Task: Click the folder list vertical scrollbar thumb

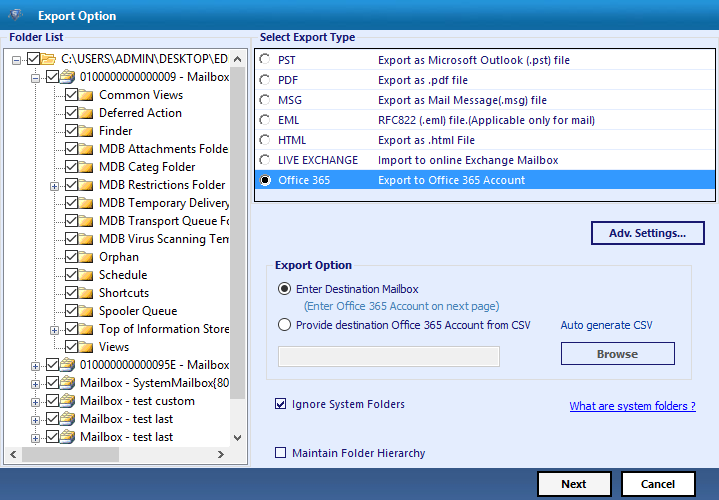Action: [238, 233]
